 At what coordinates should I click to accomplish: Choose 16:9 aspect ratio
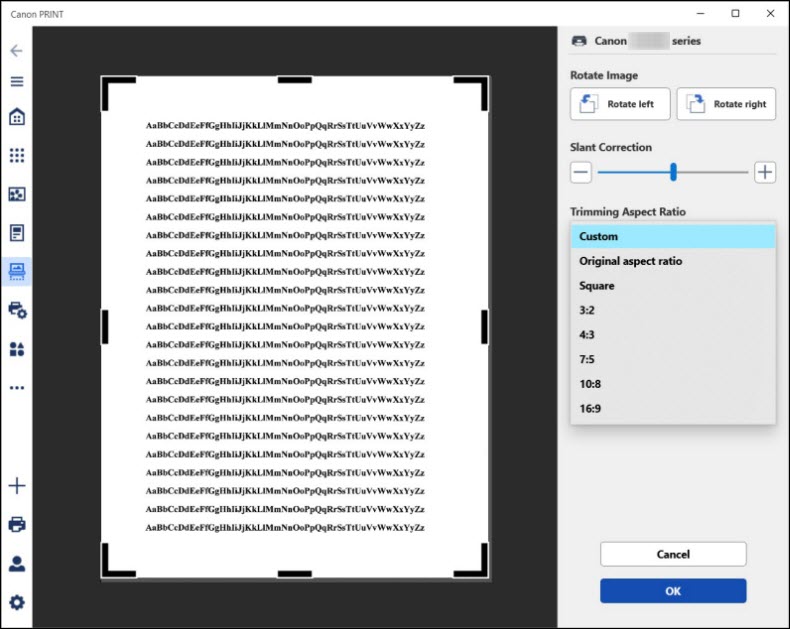673,409
